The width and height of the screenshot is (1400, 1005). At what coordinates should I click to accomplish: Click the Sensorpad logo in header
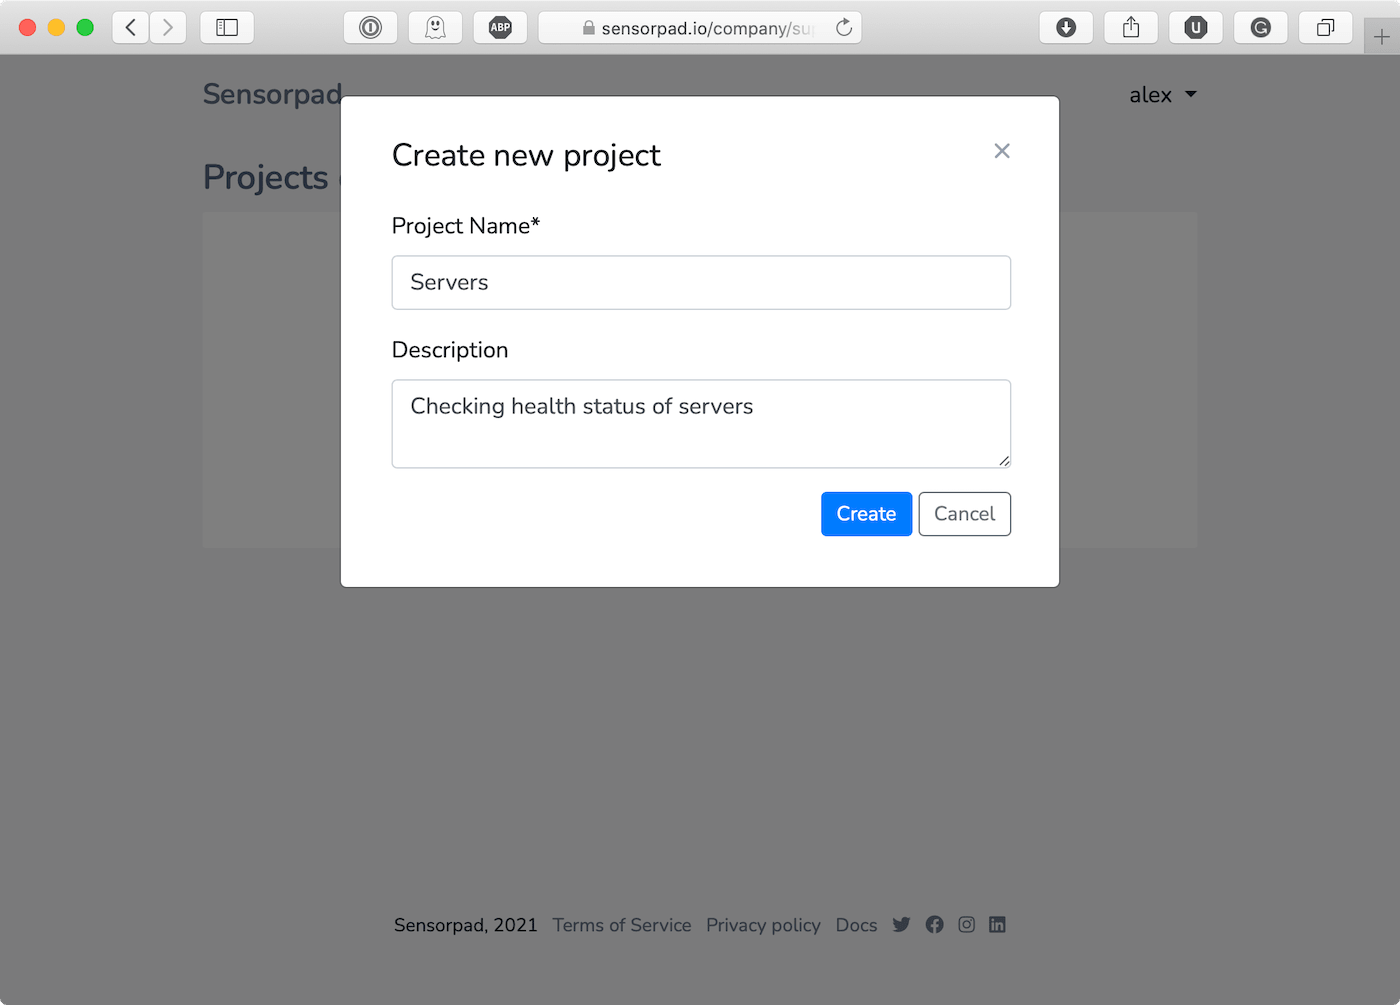272,94
